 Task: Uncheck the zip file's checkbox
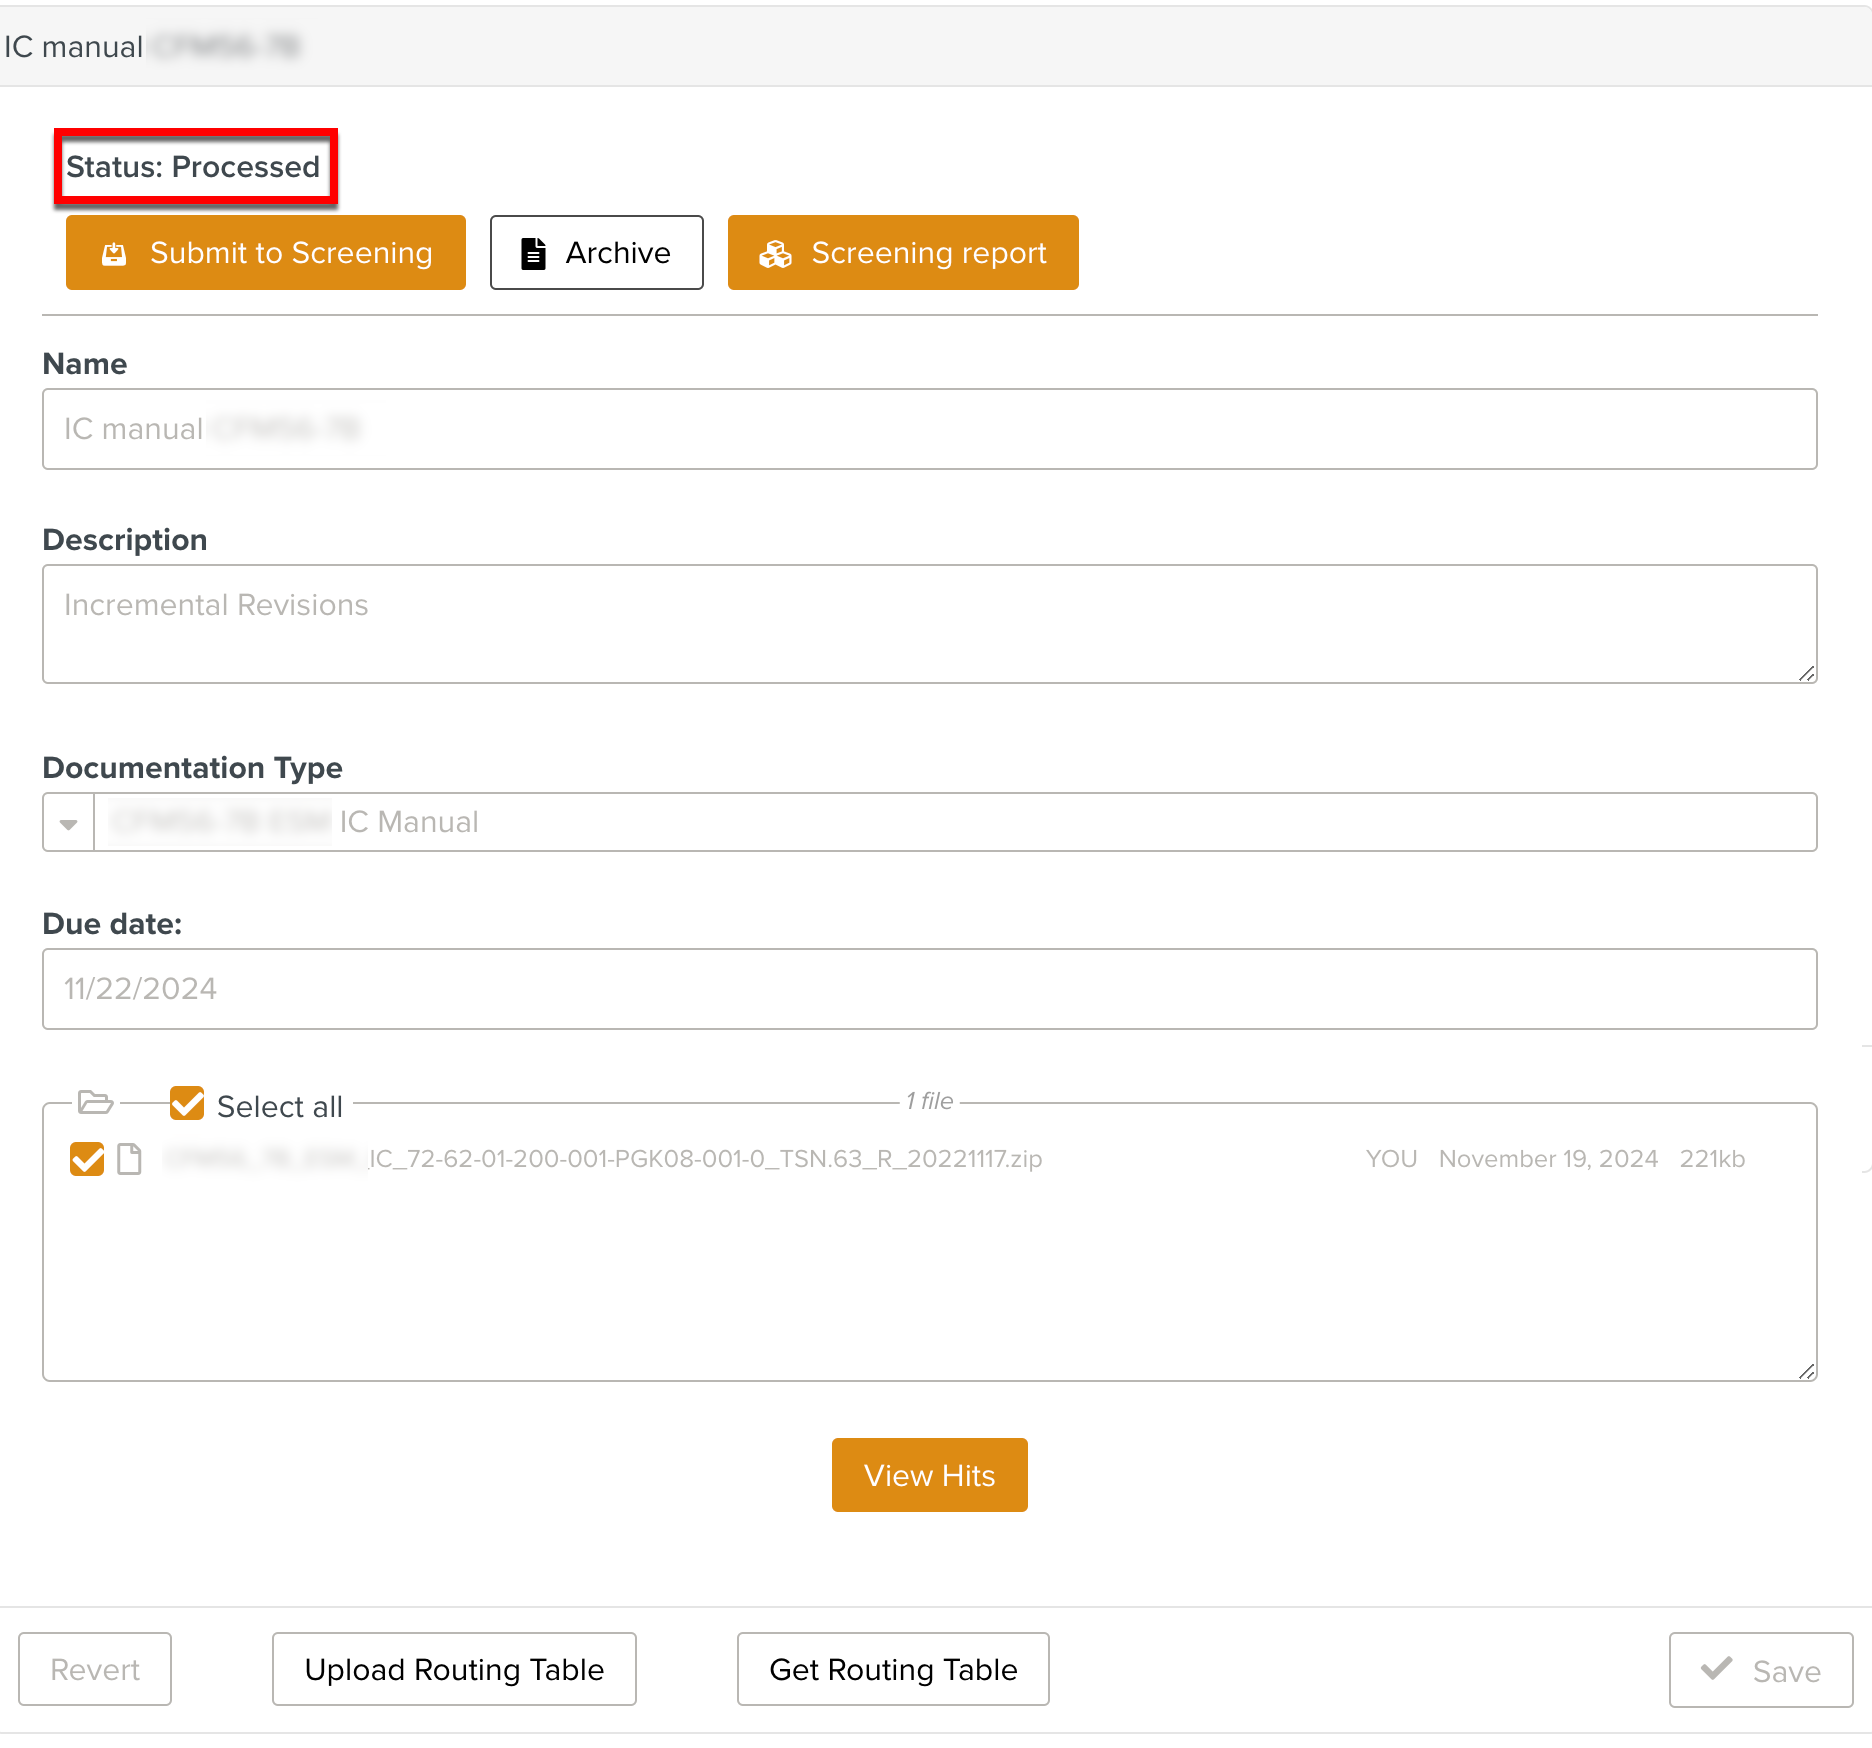pyautogui.click(x=87, y=1159)
